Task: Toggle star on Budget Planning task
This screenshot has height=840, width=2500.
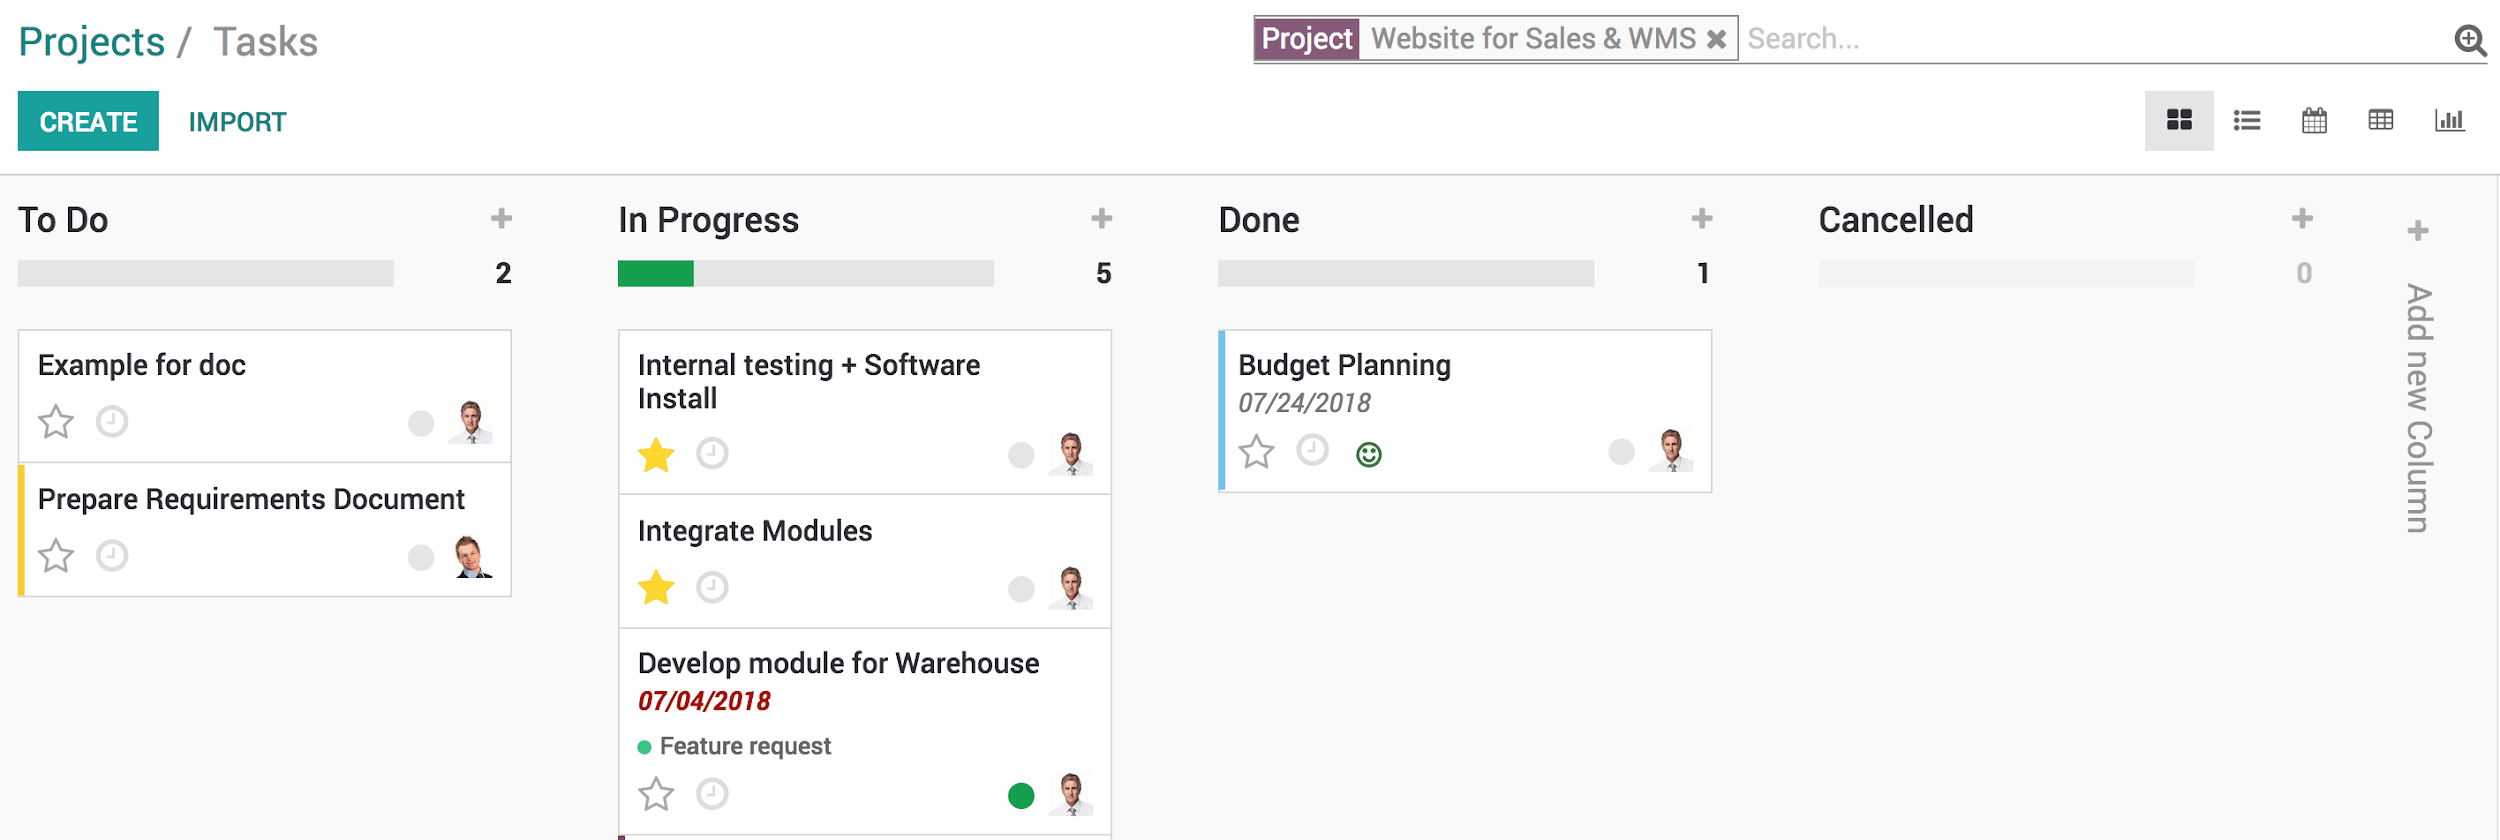Action: 1257,453
